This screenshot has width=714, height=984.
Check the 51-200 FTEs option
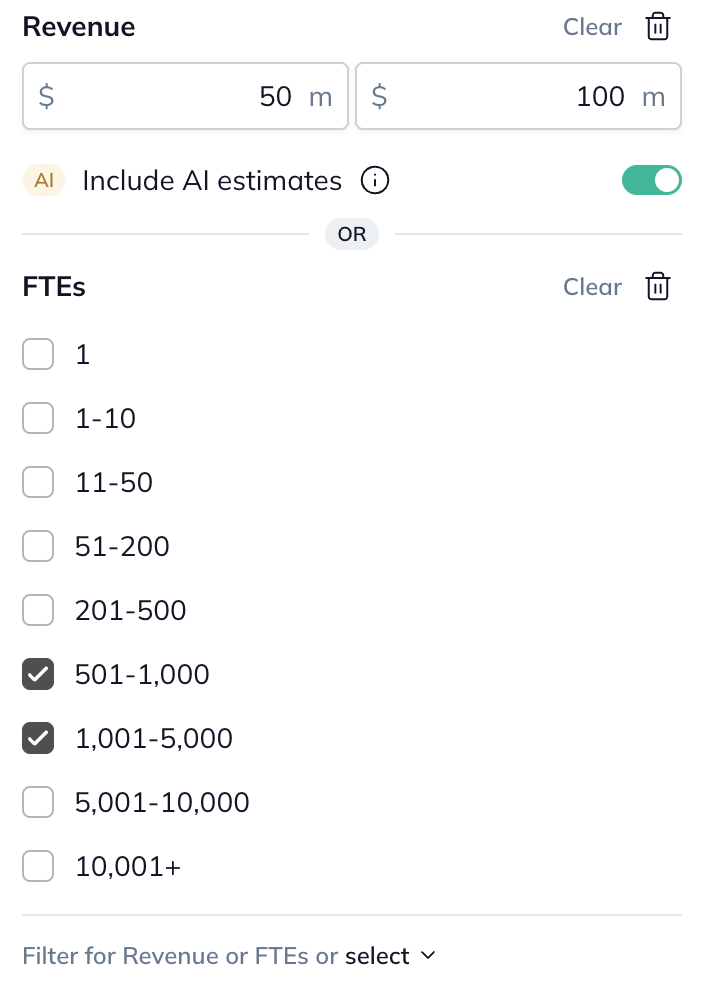38,547
